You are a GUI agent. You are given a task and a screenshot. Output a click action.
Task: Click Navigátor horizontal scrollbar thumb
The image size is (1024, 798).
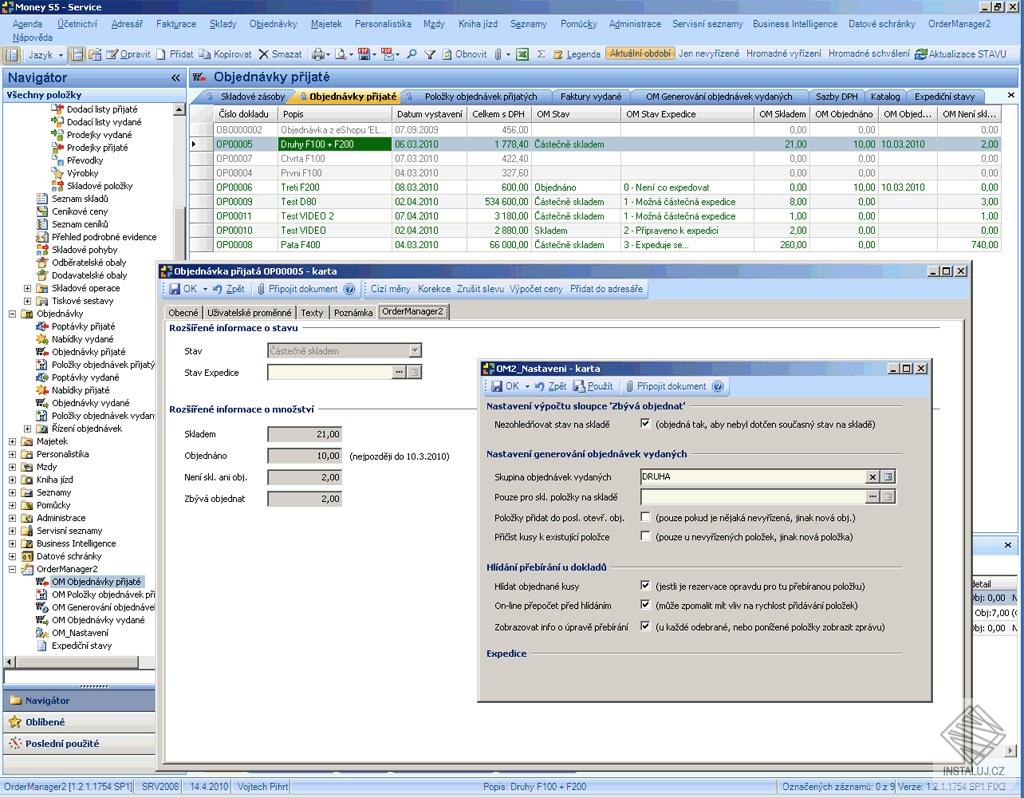coord(76,662)
